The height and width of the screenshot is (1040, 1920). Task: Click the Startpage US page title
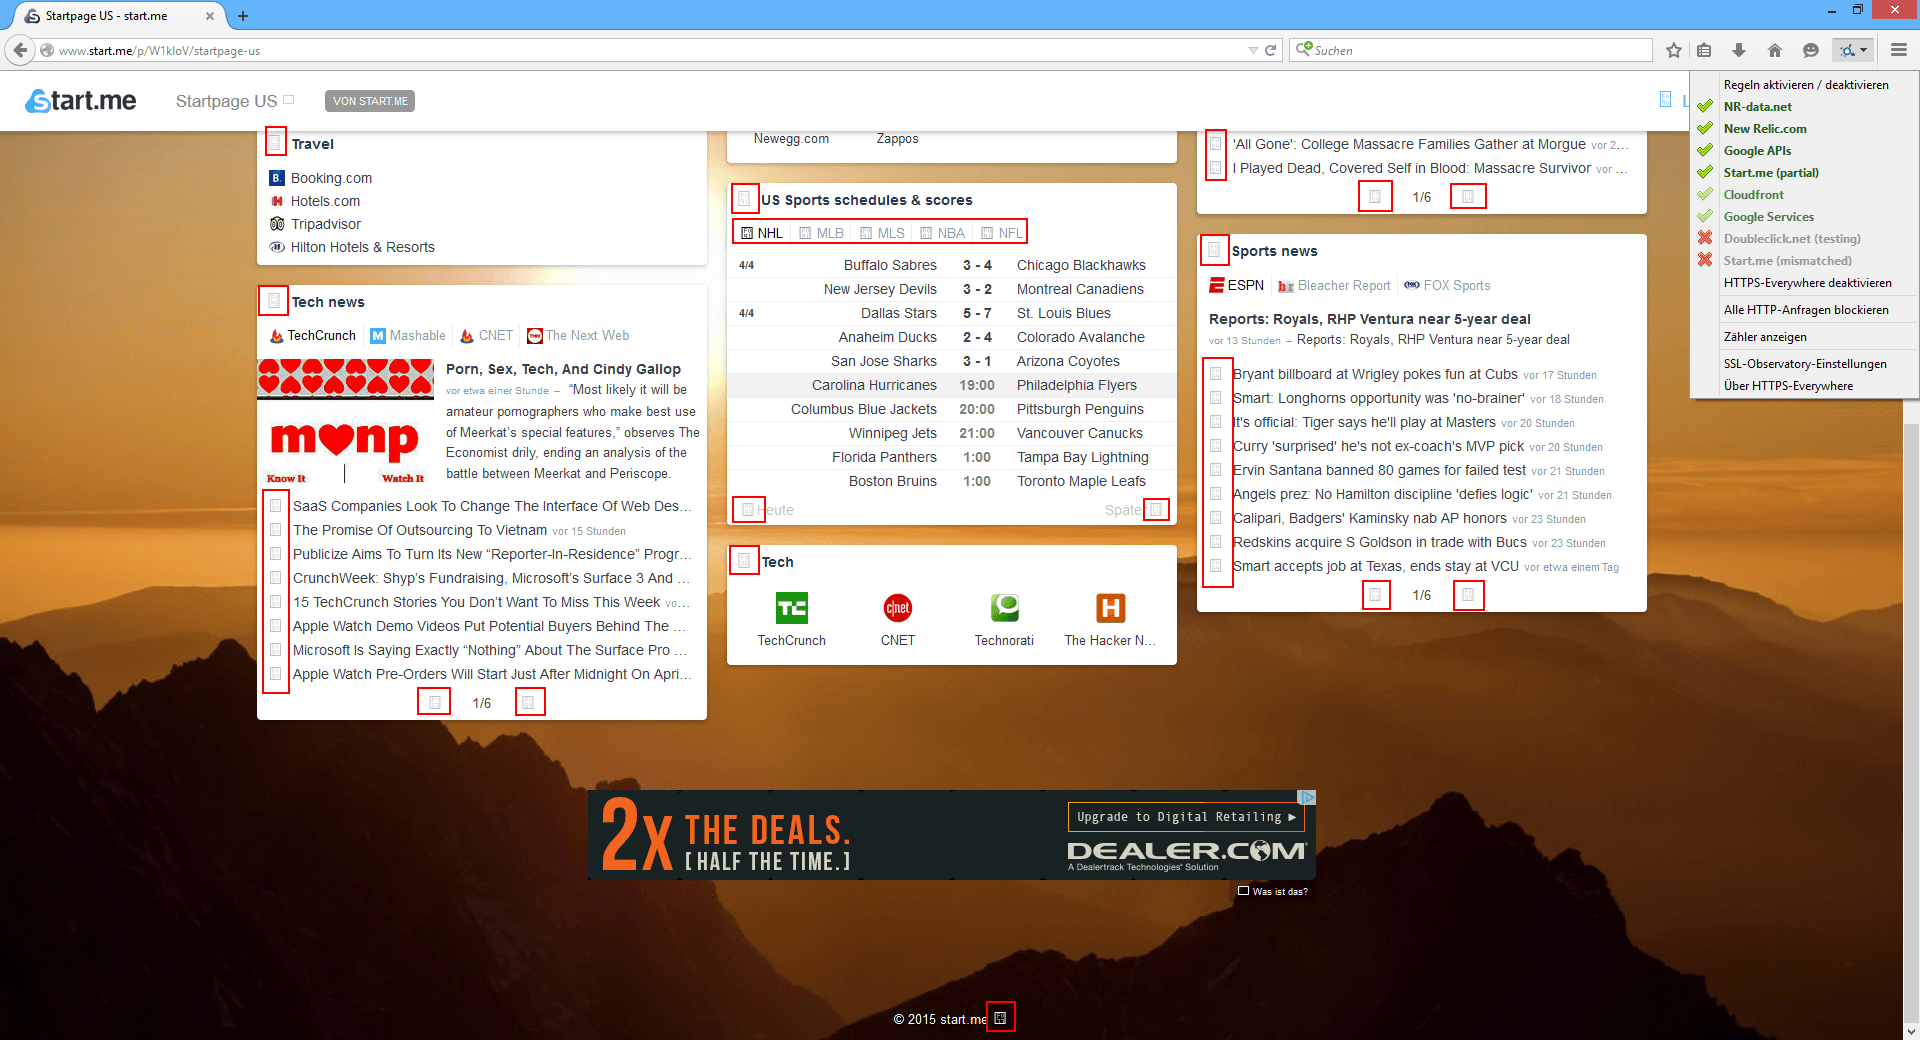[x=226, y=101]
